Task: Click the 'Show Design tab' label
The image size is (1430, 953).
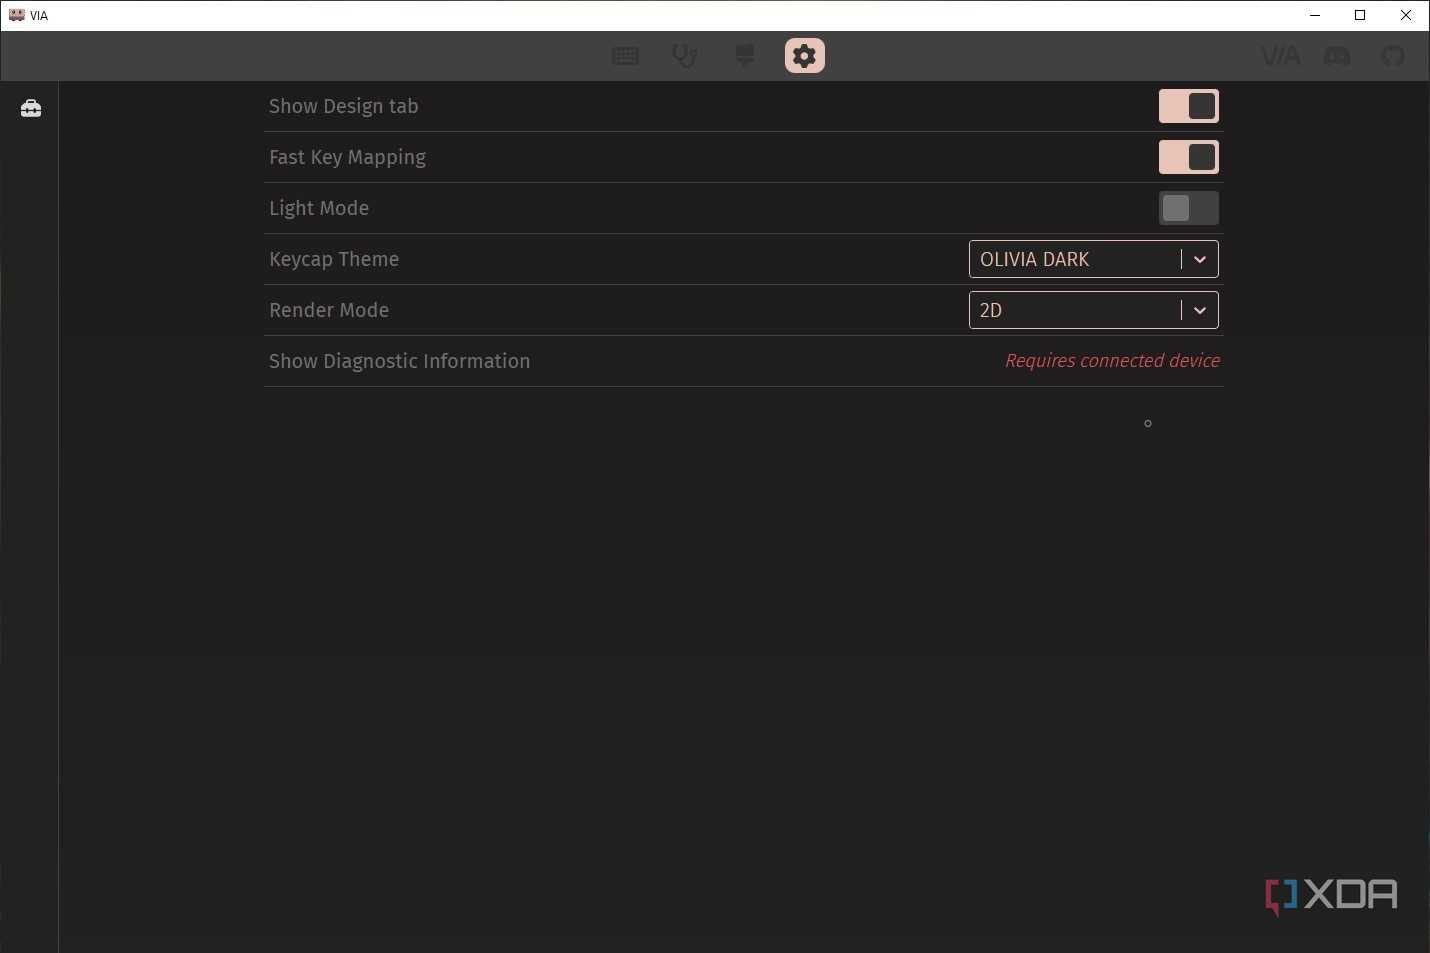Action: [344, 106]
